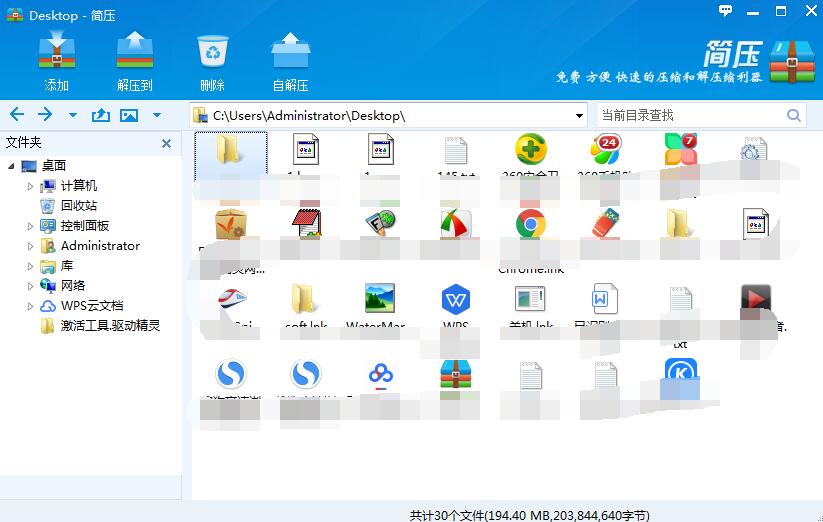Select 桌面 in the folder tree
823x522 pixels.
(54, 166)
